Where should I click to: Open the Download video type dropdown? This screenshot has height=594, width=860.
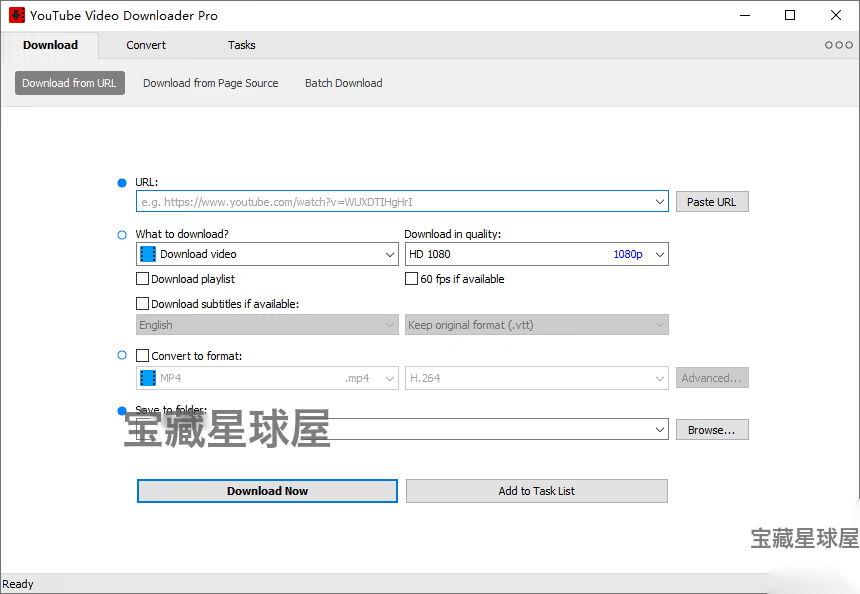[x=267, y=254]
